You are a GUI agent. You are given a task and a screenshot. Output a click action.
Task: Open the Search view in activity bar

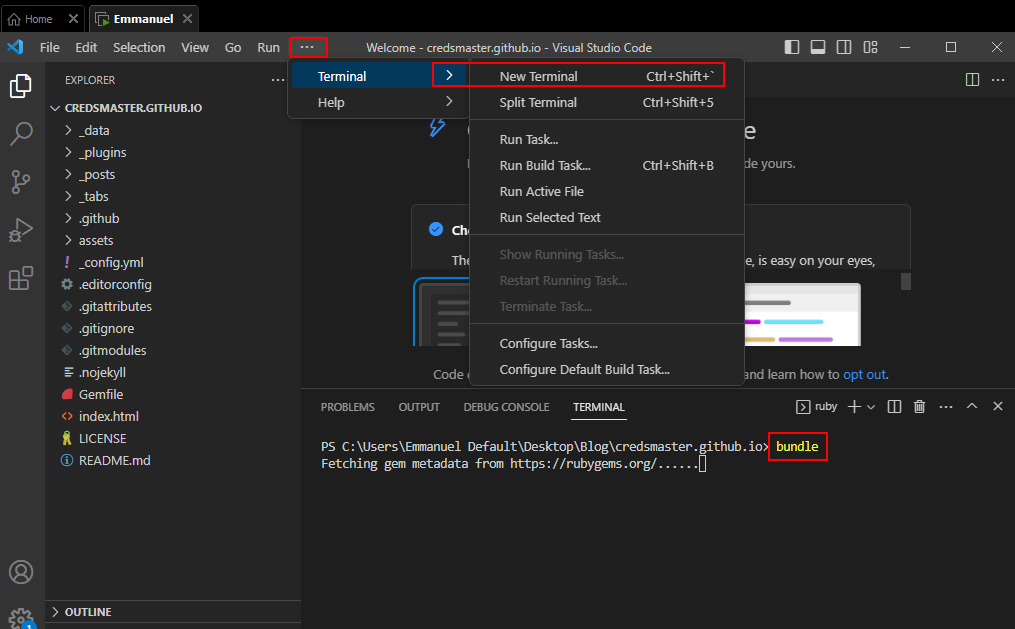pyautogui.click(x=21, y=134)
